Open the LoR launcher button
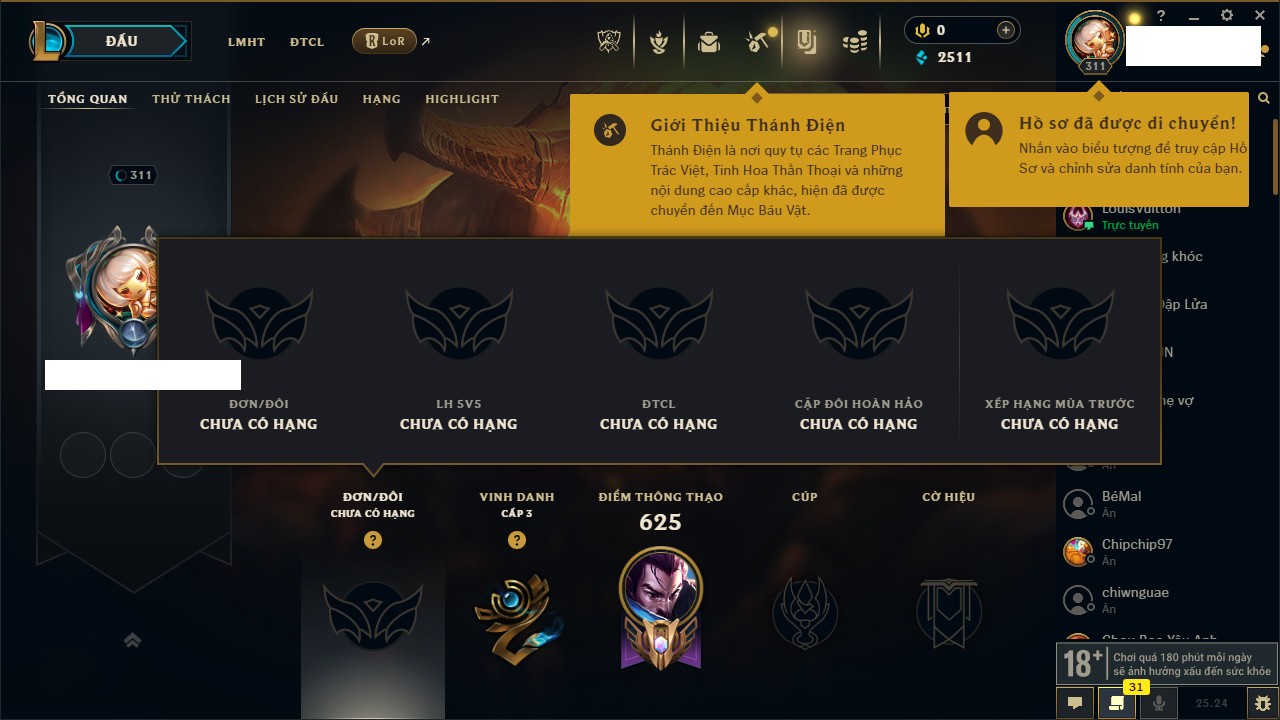Image resolution: width=1280 pixels, height=720 pixels. [384, 41]
